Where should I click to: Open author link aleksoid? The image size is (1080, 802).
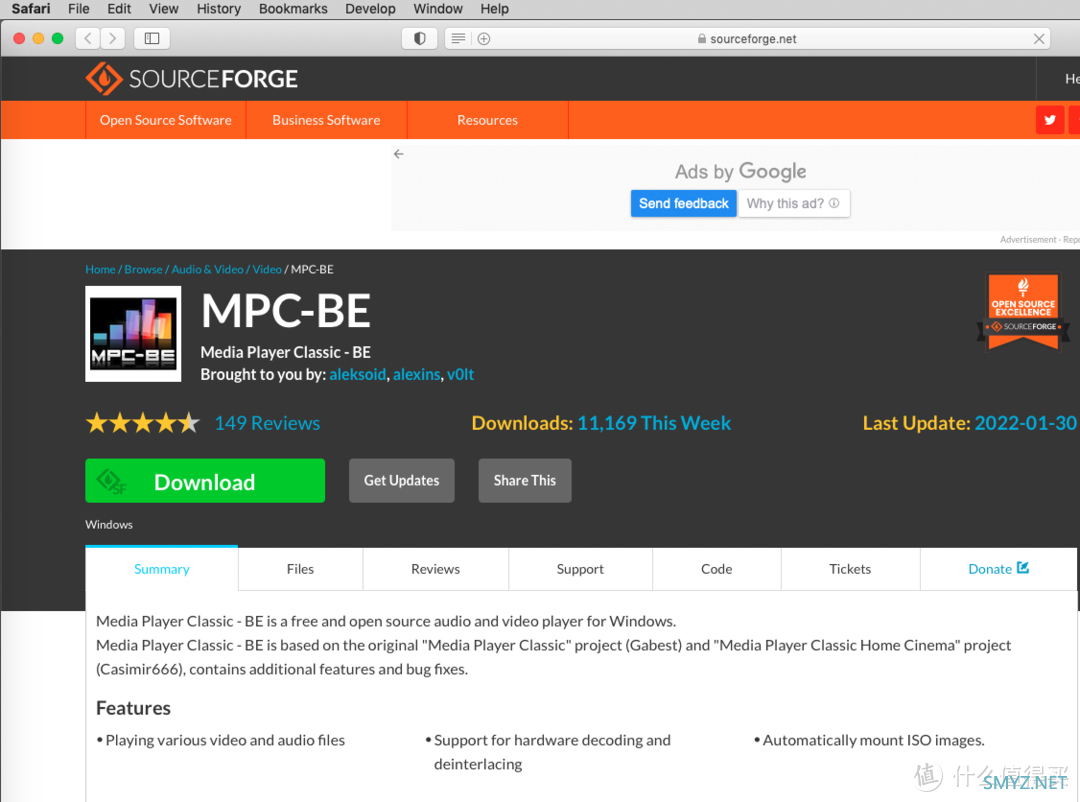pos(357,374)
